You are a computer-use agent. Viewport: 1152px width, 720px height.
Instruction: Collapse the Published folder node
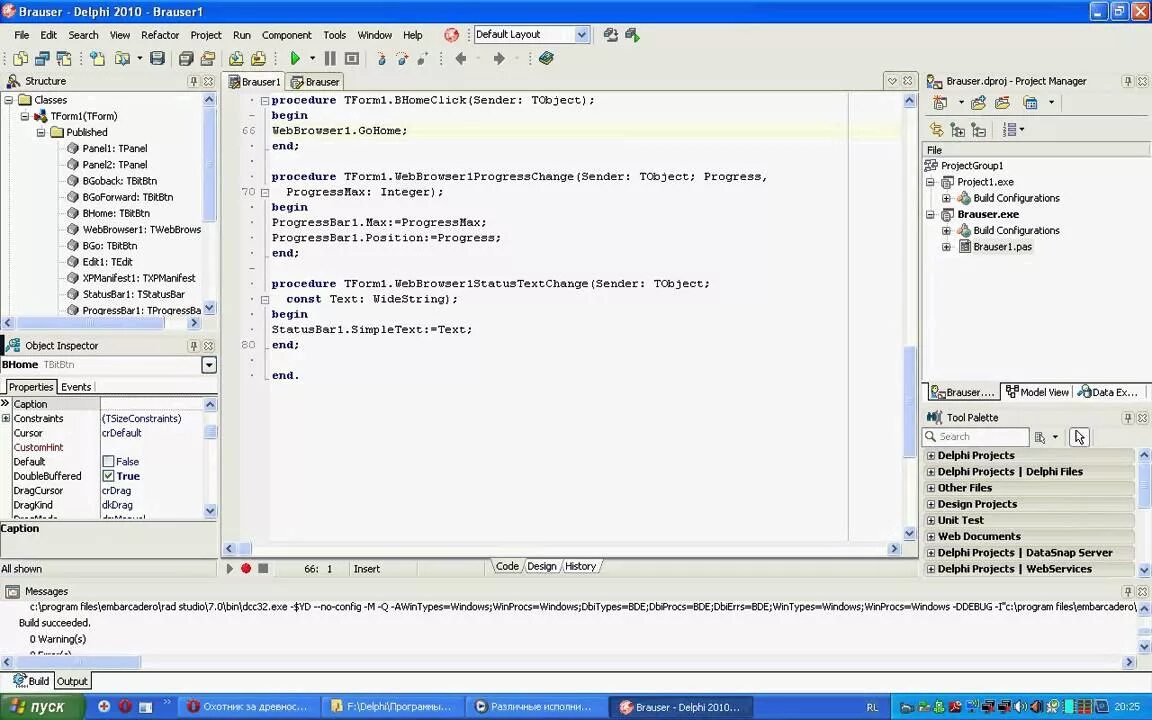click(x=41, y=132)
